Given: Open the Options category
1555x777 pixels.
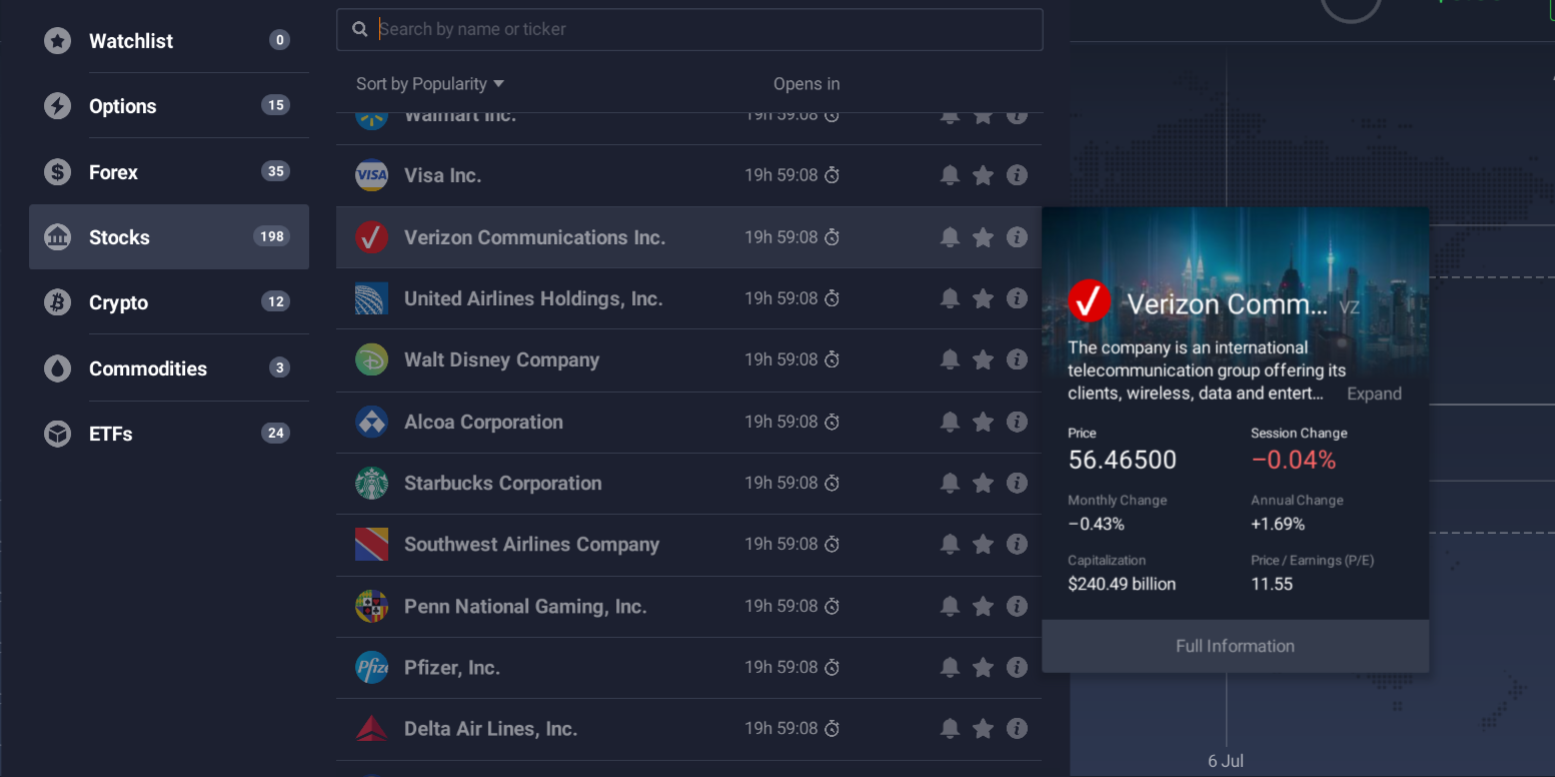Looking at the screenshot, I should [168, 106].
